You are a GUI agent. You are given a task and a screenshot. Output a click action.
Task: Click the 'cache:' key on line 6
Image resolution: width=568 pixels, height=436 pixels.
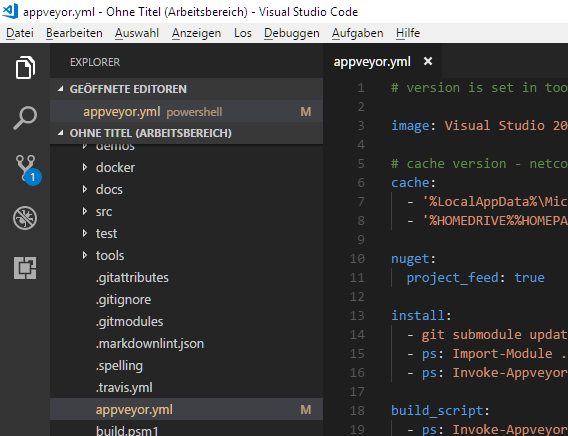pos(413,183)
